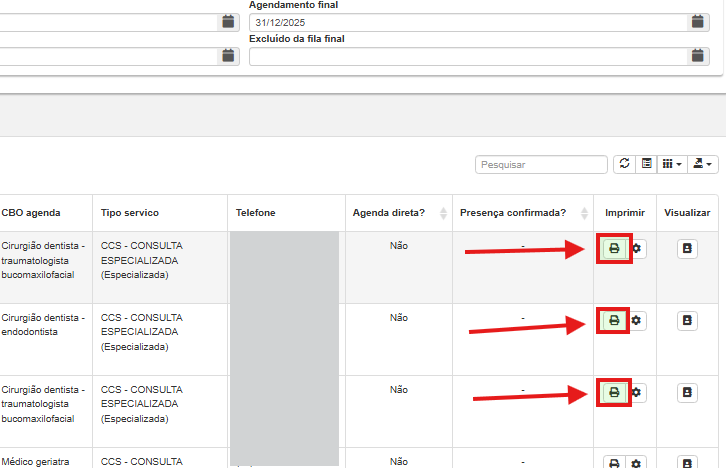The height and width of the screenshot is (468, 726).
Task: View details of the endodontista row
Action: 687,321
